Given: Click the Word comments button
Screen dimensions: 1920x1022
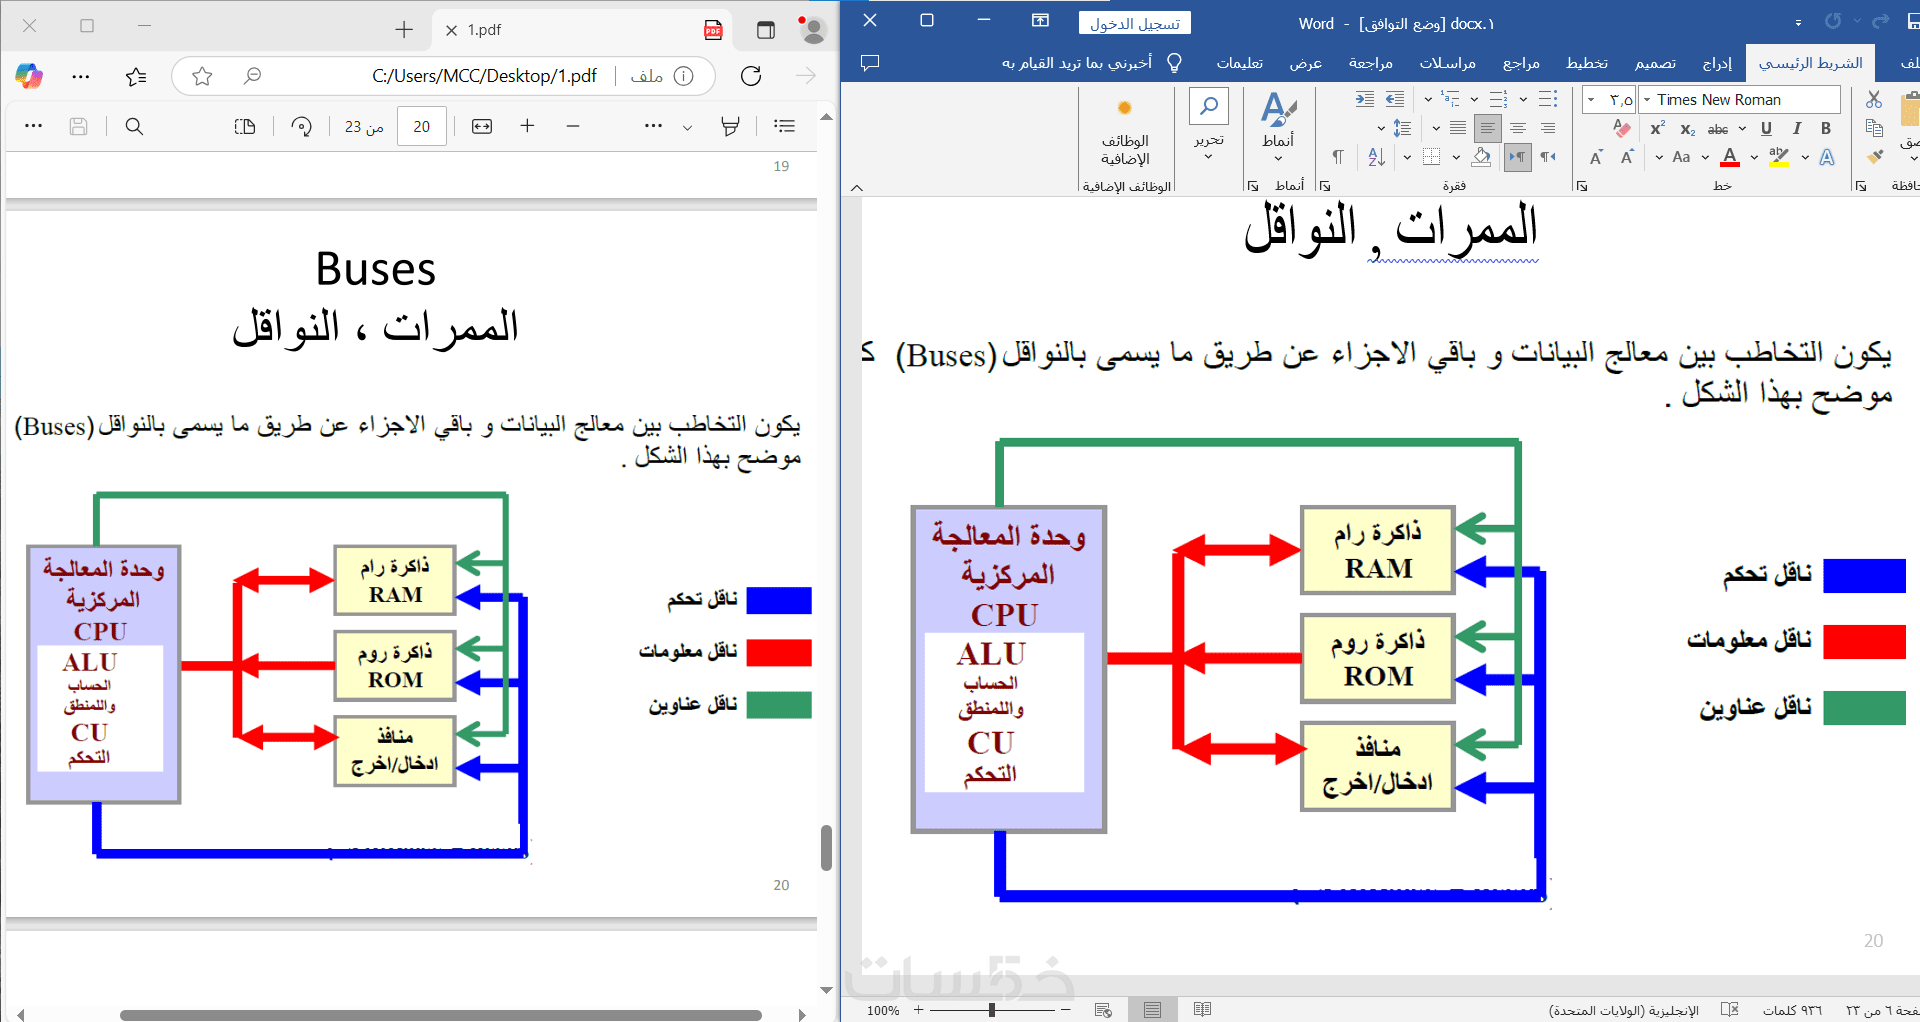Looking at the screenshot, I should pos(870,63).
